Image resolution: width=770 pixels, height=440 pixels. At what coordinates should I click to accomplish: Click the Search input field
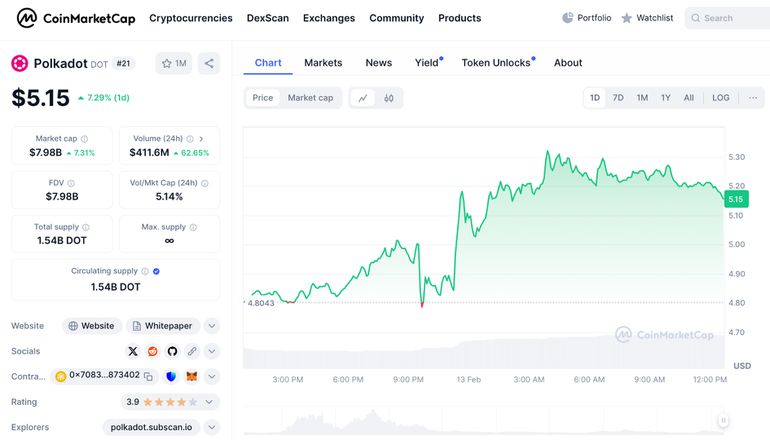point(728,18)
